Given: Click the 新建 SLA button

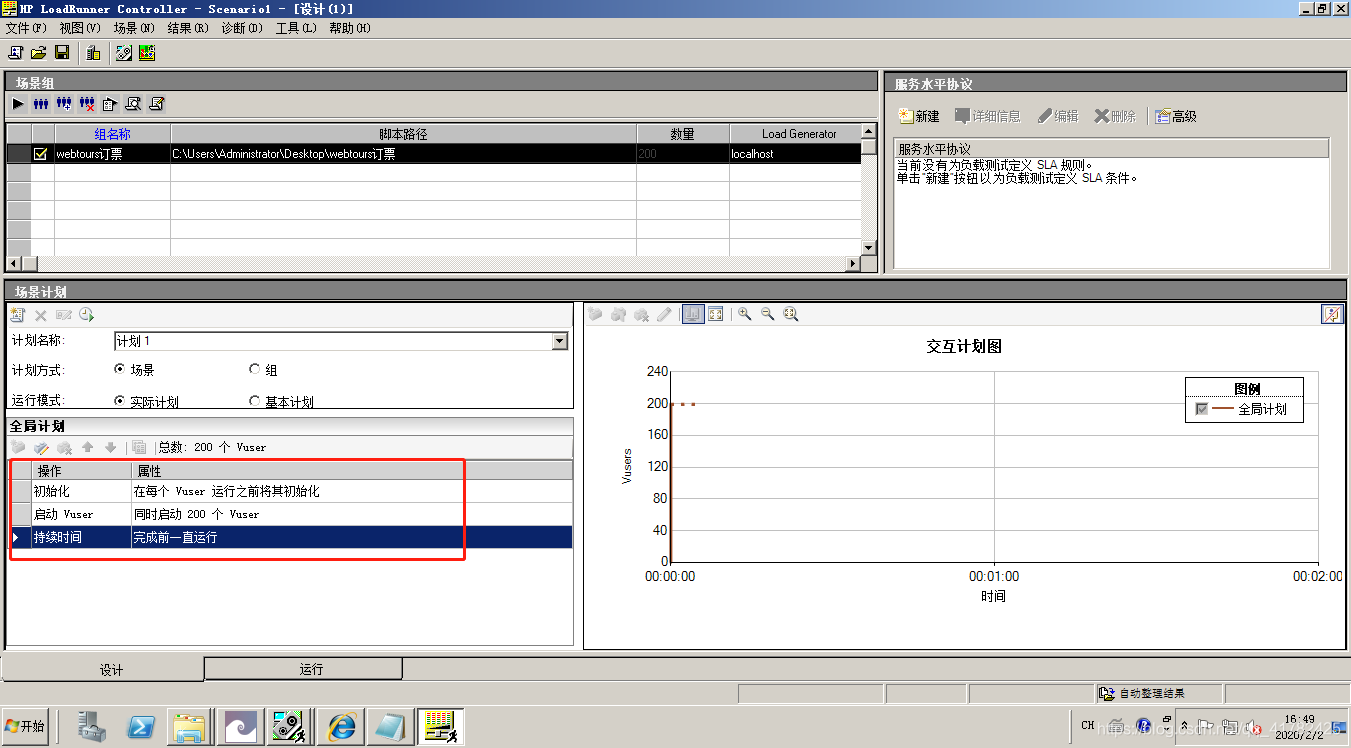Looking at the screenshot, I should pos(919,116).
